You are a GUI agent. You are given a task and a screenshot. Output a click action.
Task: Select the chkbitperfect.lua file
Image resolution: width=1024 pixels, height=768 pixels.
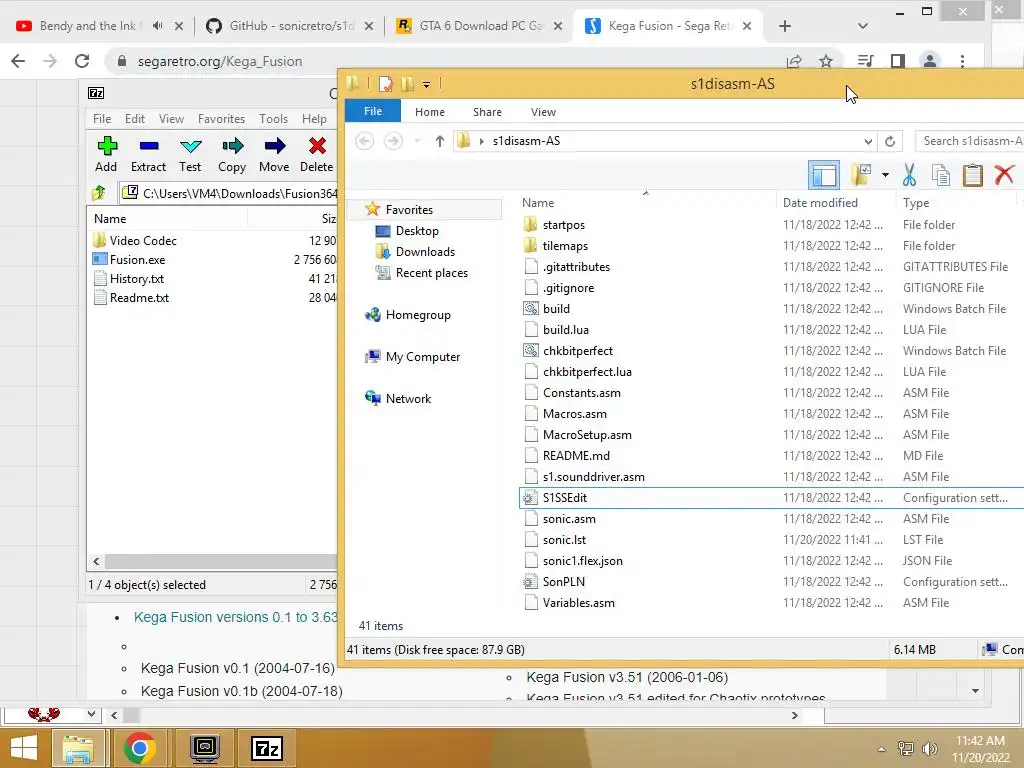pyautogui.click(x=587, y=372)
